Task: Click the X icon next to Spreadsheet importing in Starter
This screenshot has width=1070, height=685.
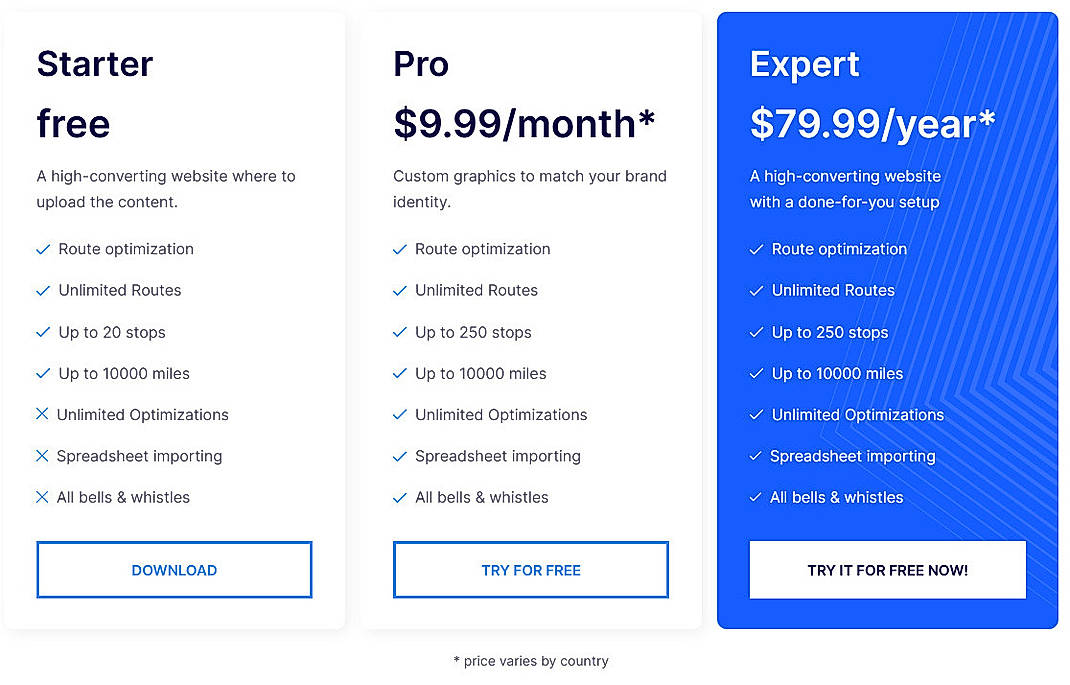Action: (44, 456)
